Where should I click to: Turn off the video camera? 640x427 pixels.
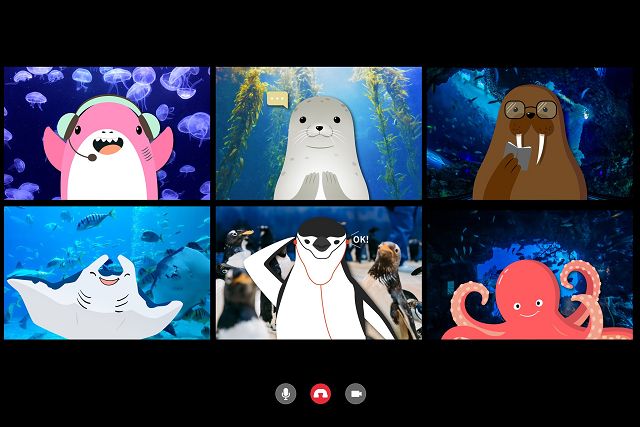pos(355,393)
